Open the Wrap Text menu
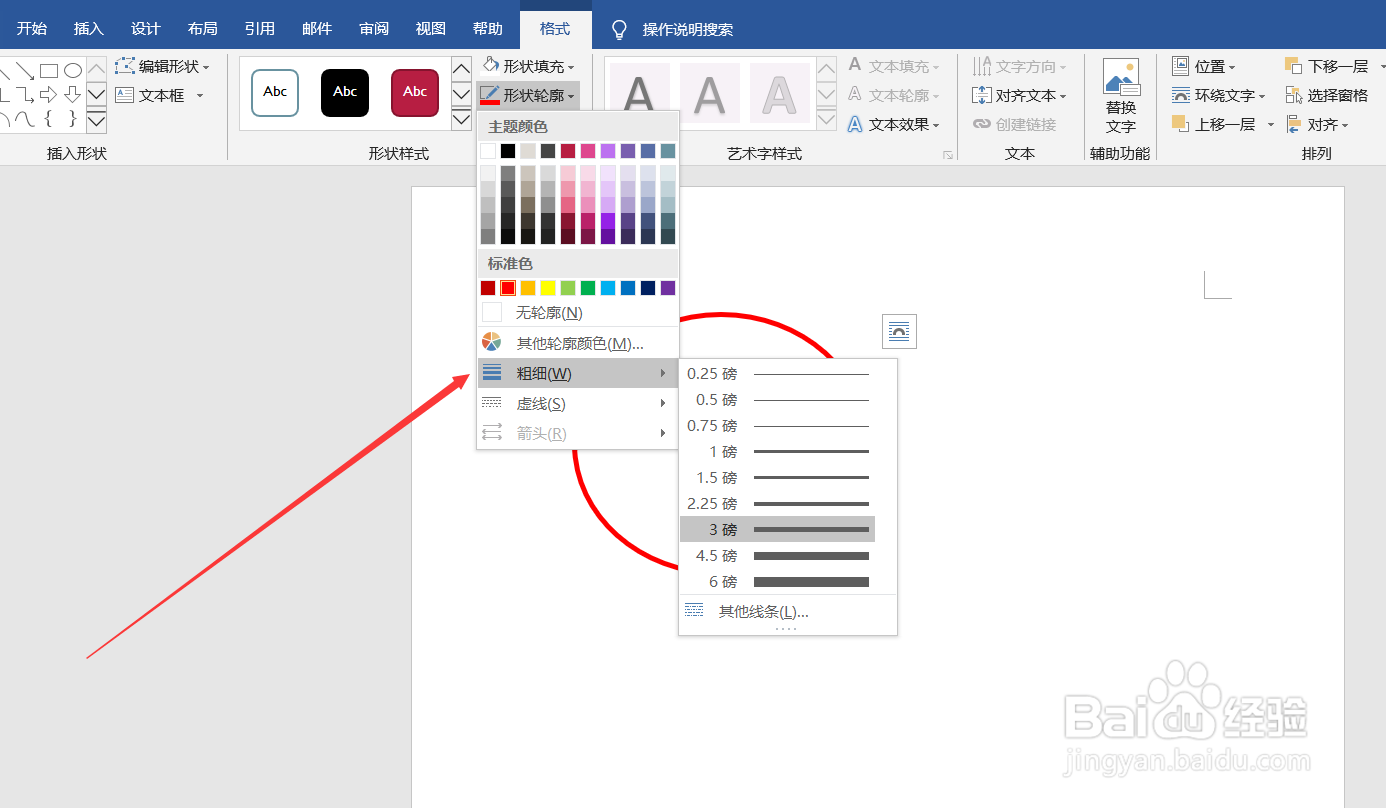Viewport: 1386px width, 808px height. pyautogui.click(x=1219, y=95)
